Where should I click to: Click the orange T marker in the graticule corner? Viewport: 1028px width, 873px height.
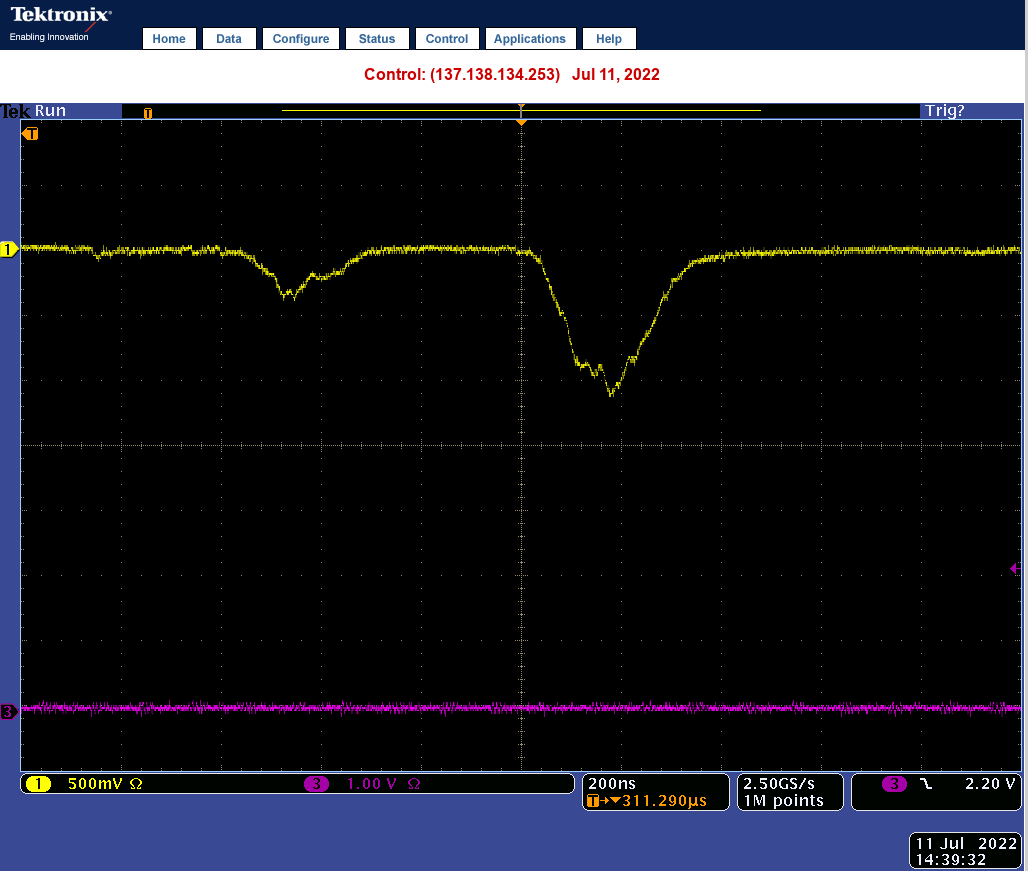coord(31,133)
